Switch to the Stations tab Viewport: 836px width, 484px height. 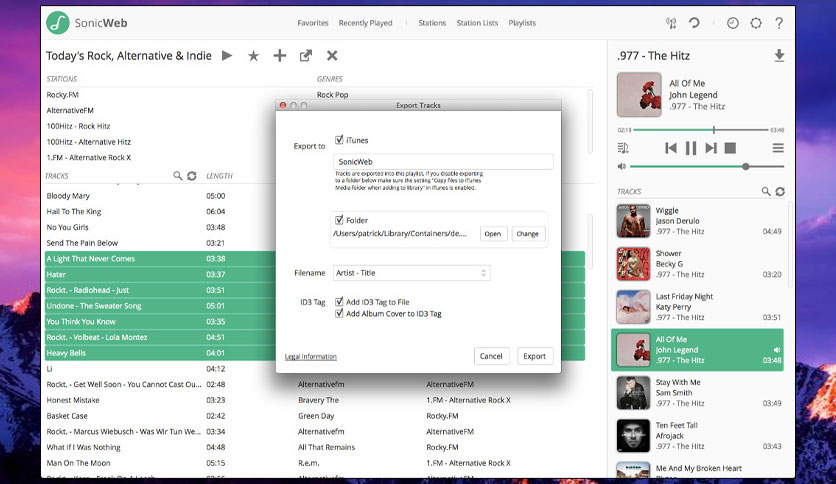432,23
